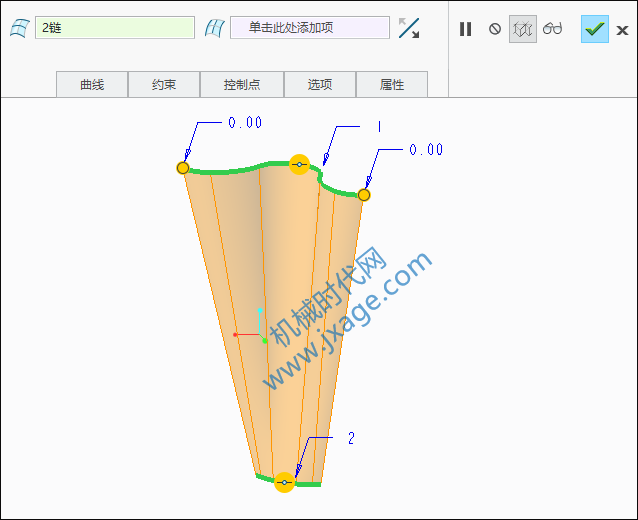Click the chain label 1
Image resolution: width=638 pixels, height=520 pixels.
(379, 127)
